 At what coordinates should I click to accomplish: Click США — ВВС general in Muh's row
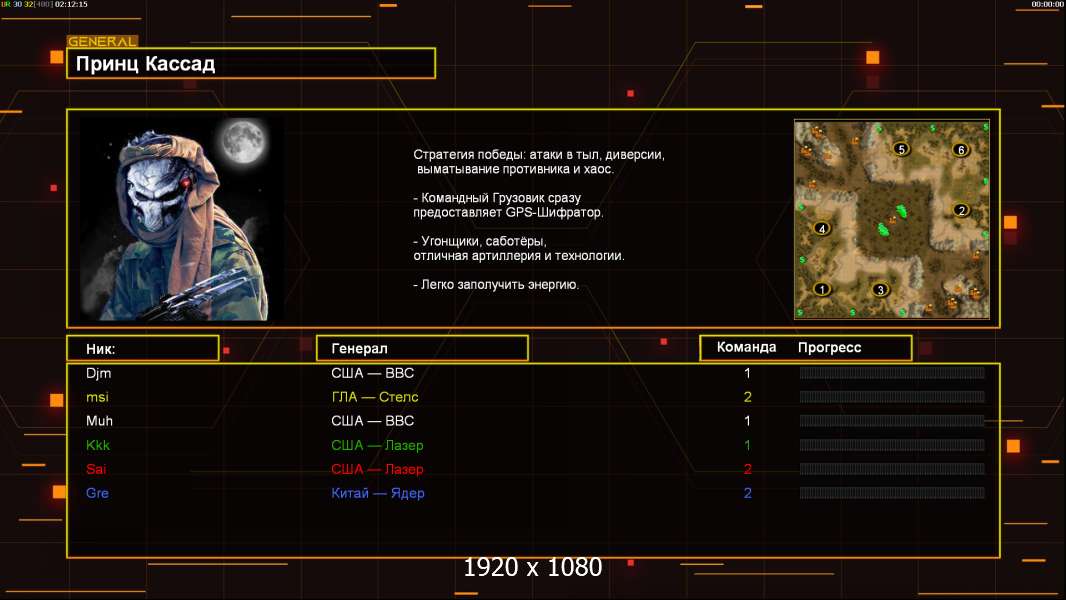(x=373, y=421)
